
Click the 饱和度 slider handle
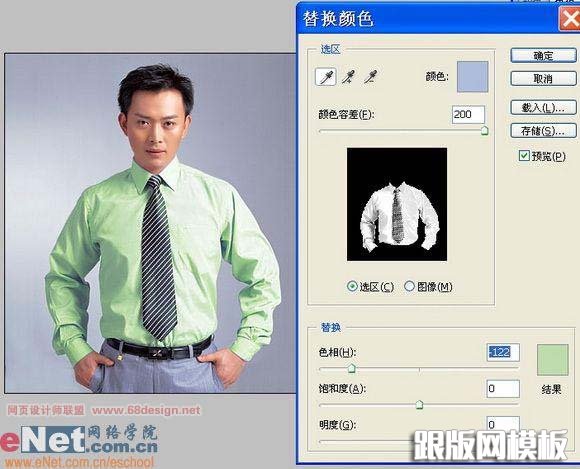click(419, 404)
